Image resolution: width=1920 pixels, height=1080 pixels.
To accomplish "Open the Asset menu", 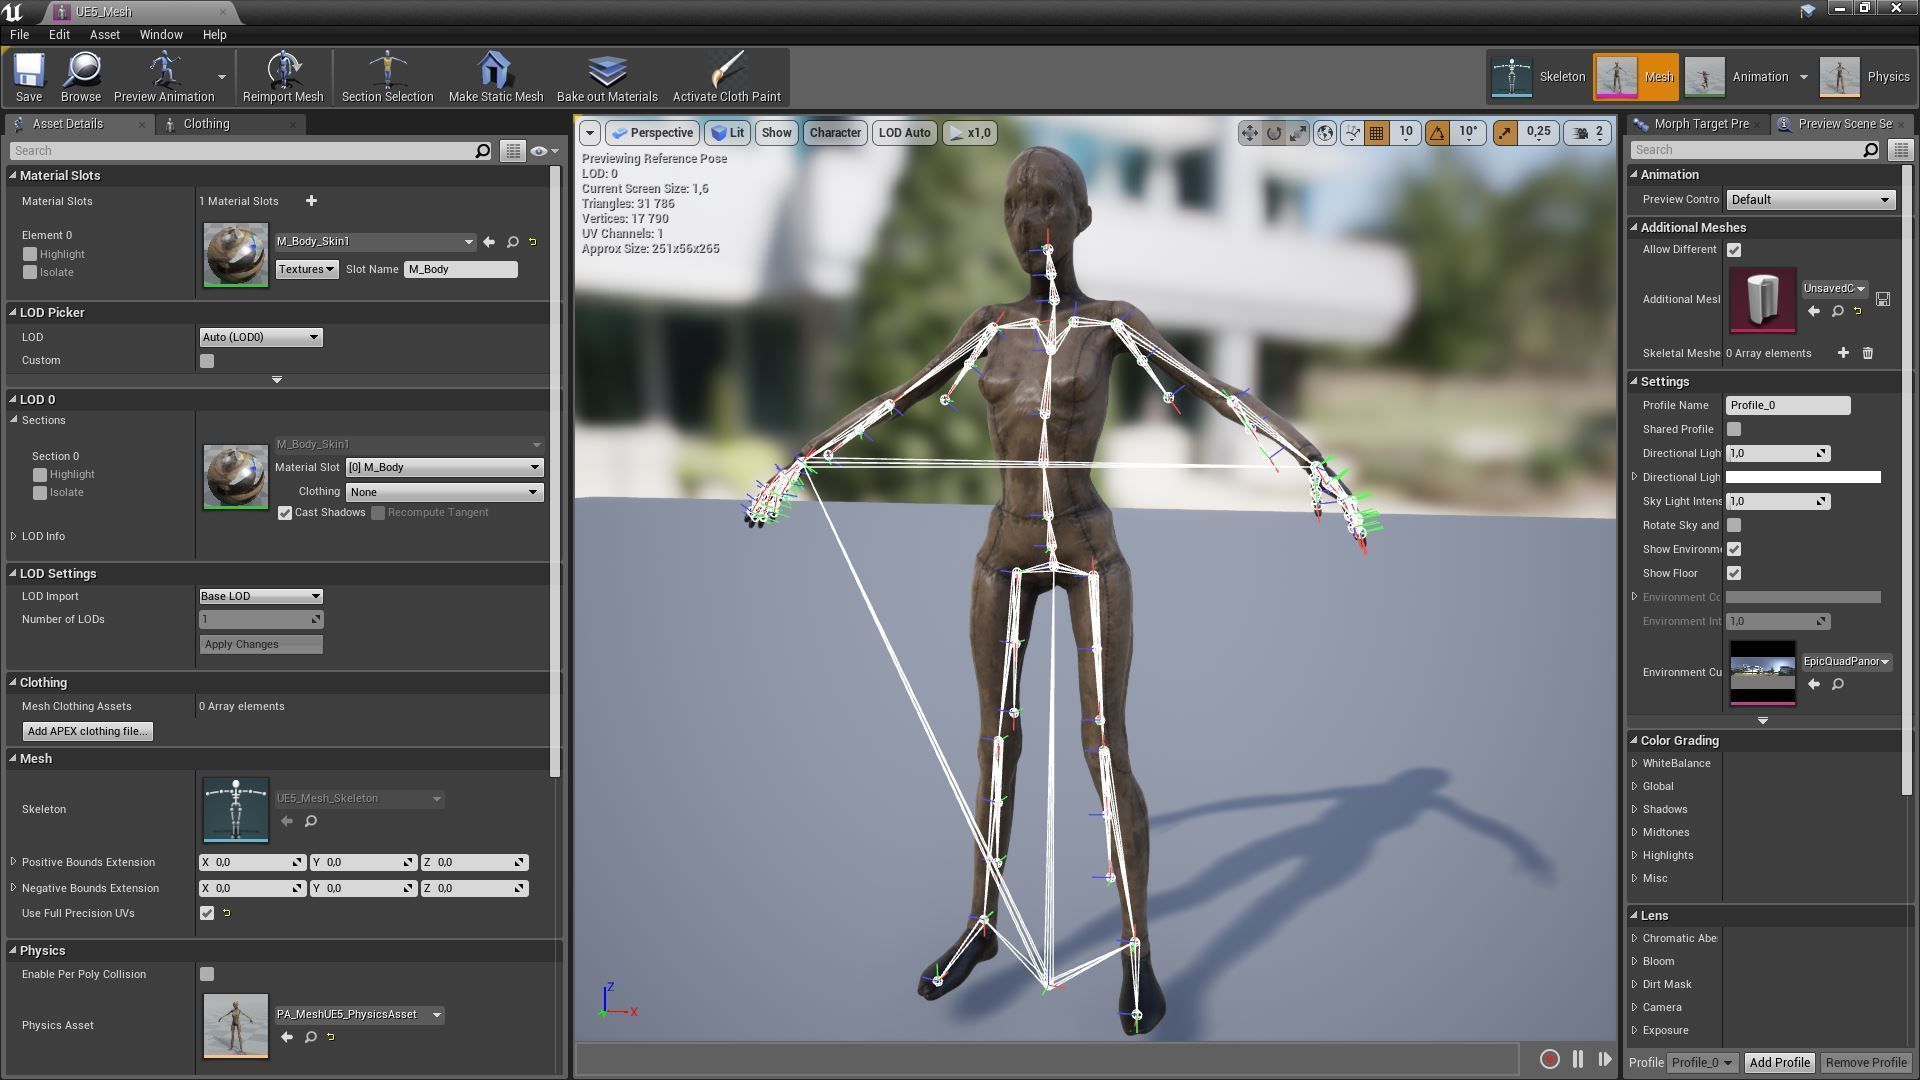I will pyautogui.click(x=105, y=34).
